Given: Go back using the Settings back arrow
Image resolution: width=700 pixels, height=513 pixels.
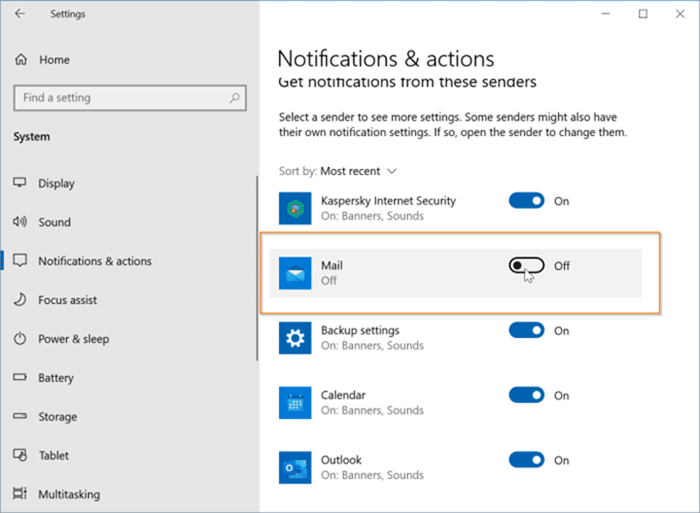Looking at the screenshot, I should click(x=20, y=14).
